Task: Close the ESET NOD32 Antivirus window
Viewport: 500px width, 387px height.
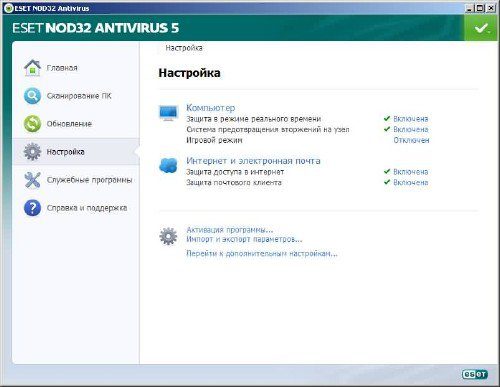Action: (491, 8)
